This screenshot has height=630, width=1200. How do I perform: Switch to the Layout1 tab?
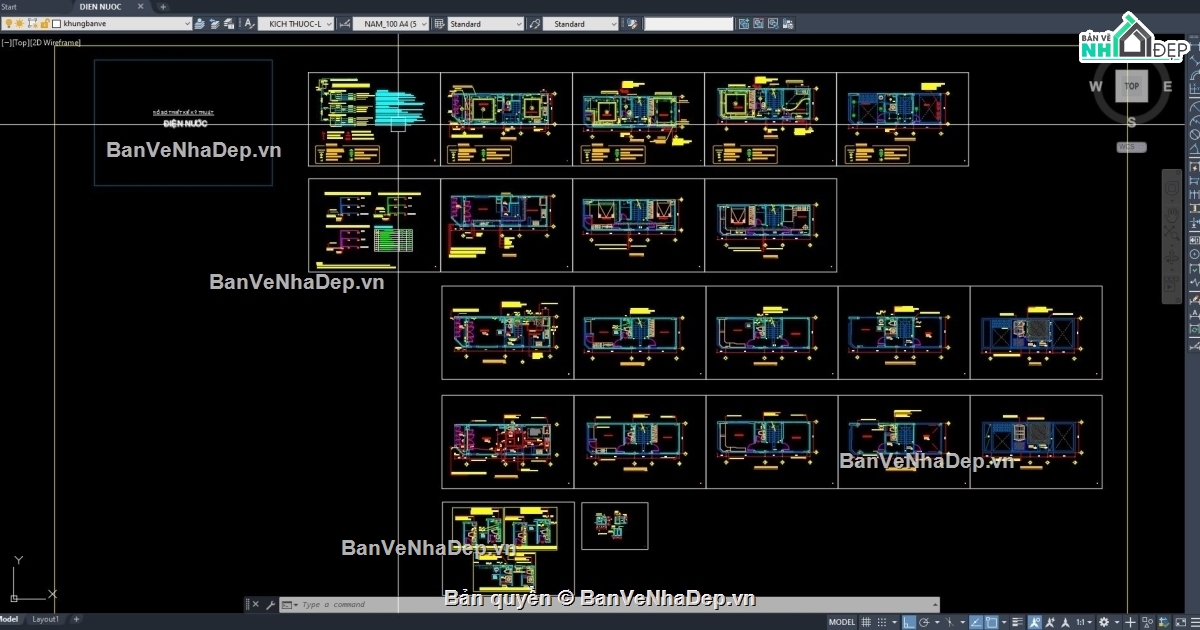tap(46, 620)
